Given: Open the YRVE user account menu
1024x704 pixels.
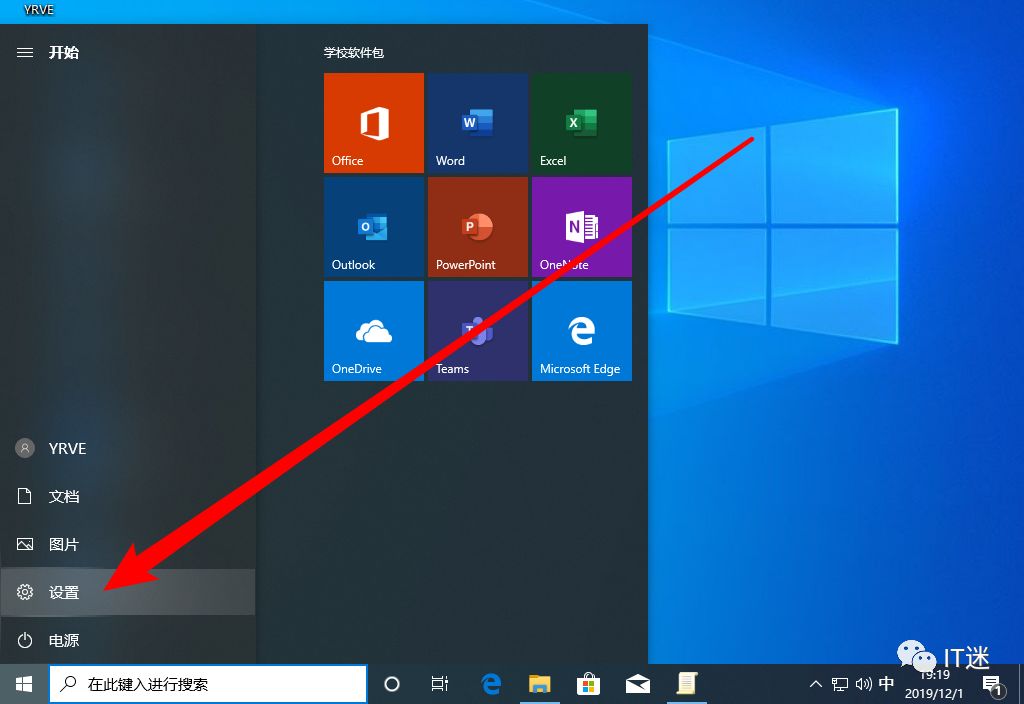Looking at the screenshot, I should pyautogui.click(x=127, y=448).
